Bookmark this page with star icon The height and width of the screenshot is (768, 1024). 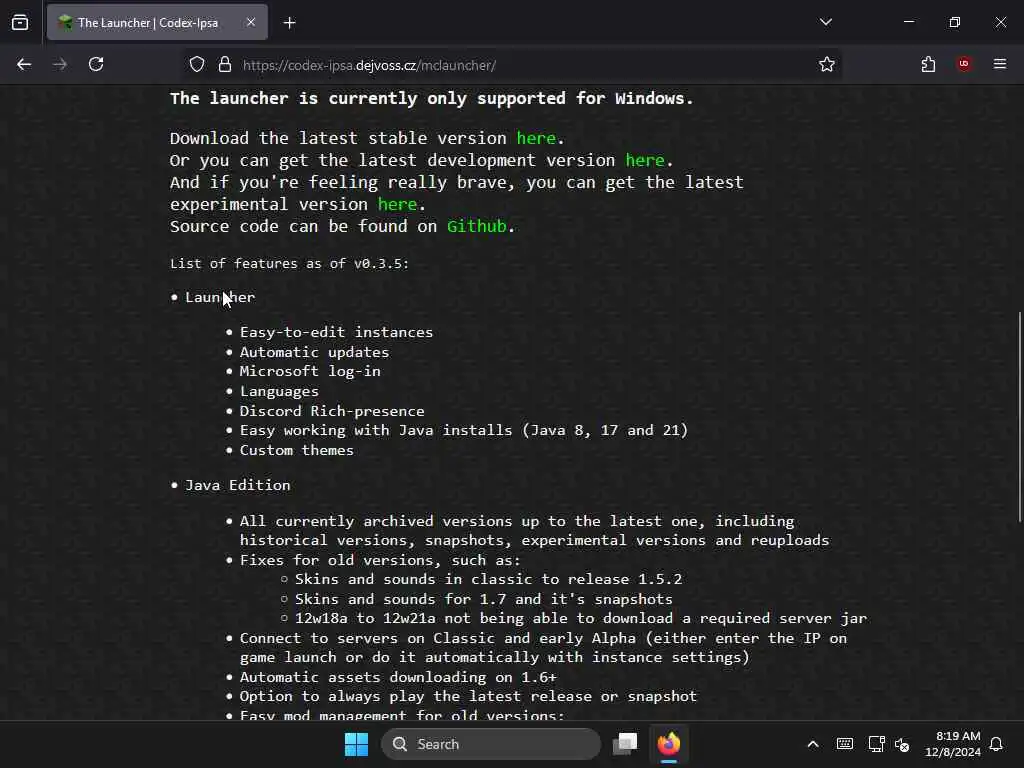pos(827,65)
